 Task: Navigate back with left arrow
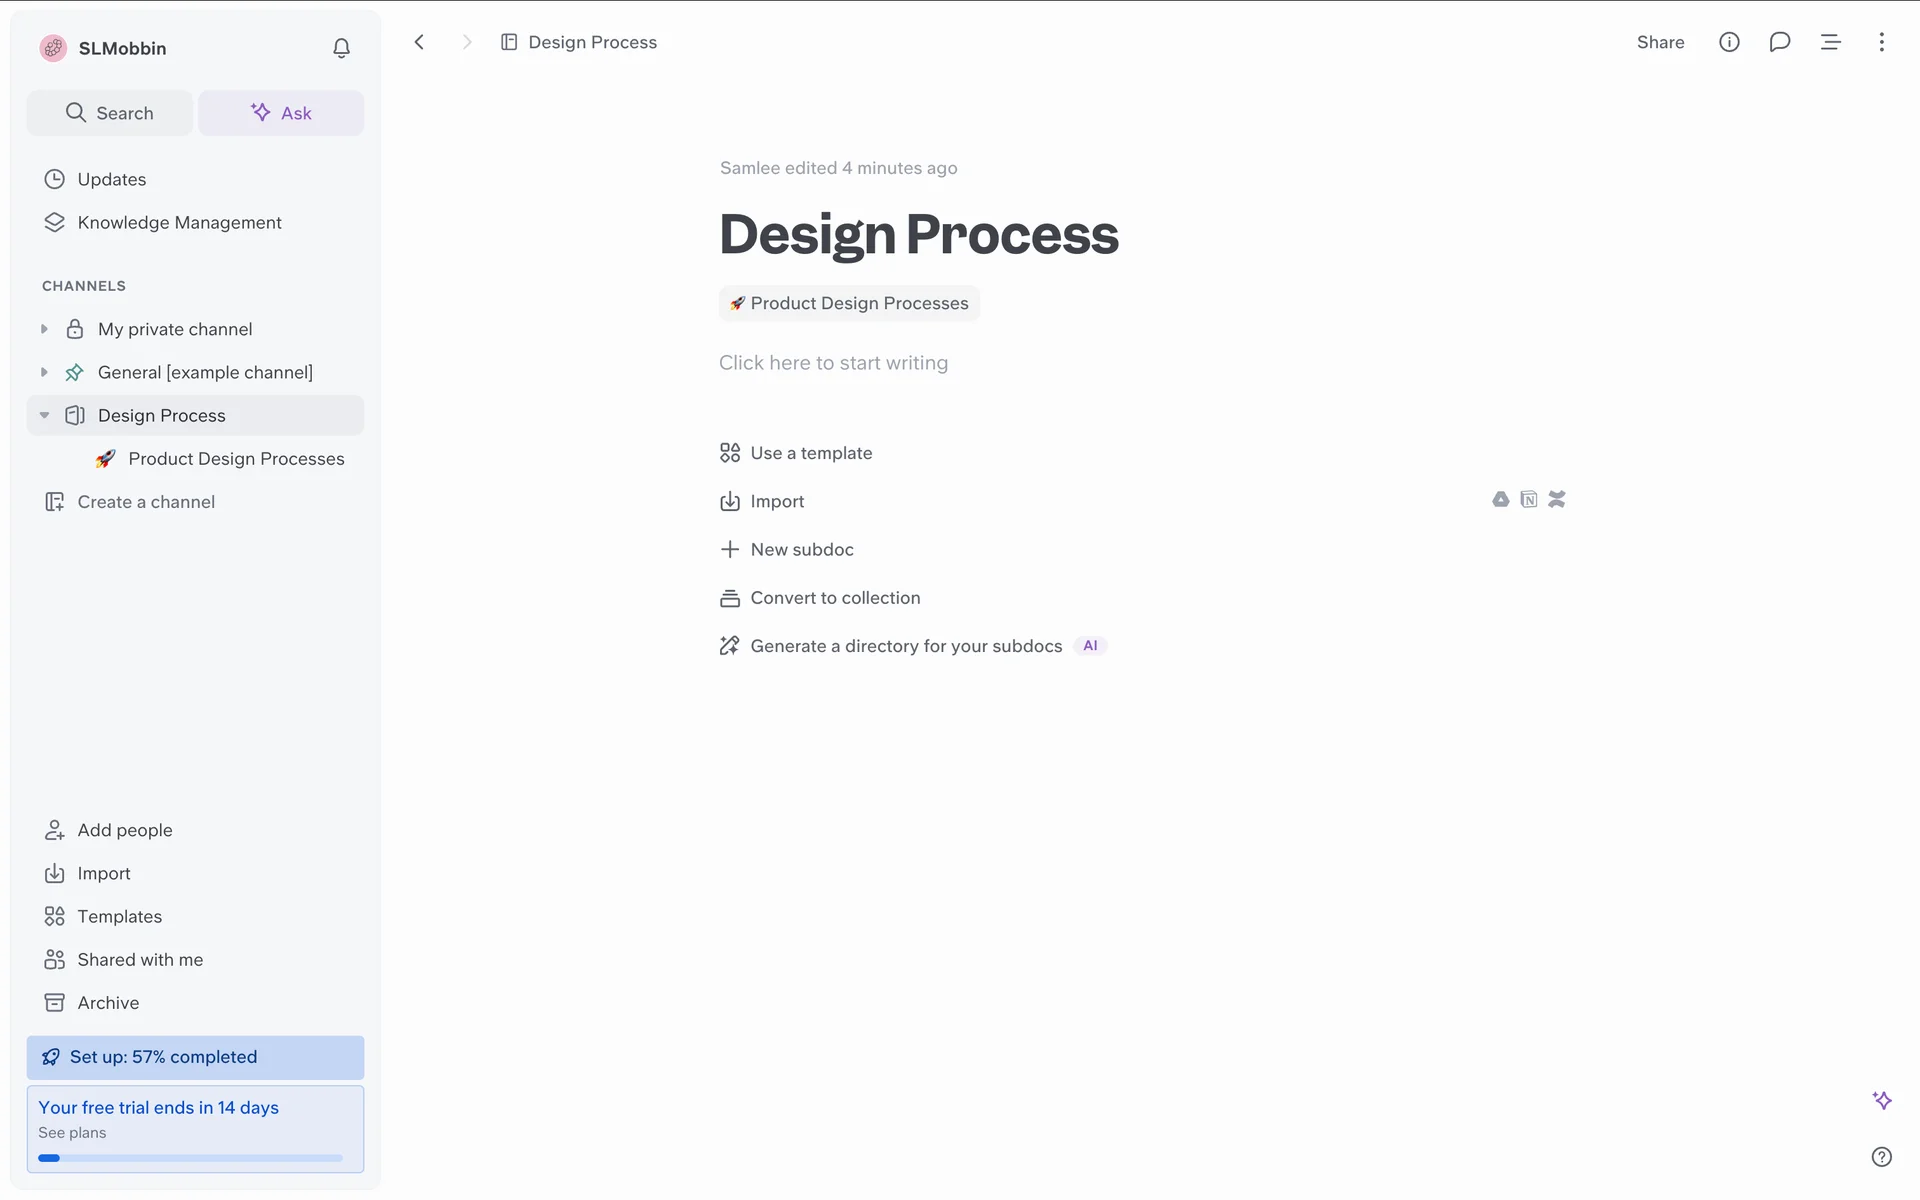point(420,42)
